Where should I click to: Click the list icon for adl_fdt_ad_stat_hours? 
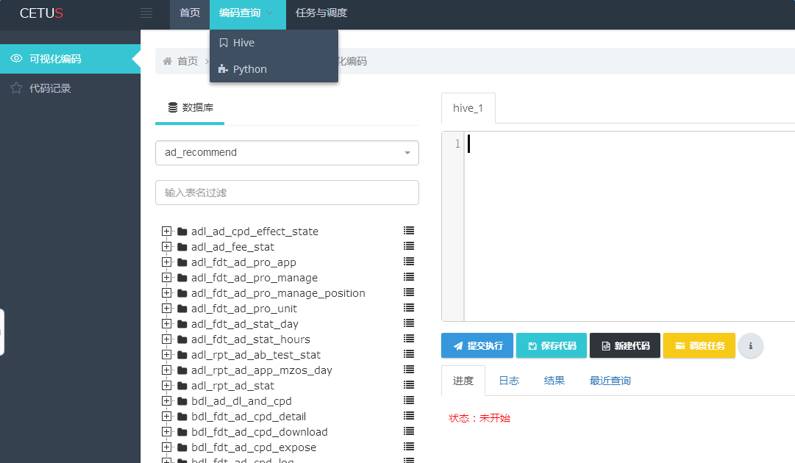tap(409, 338)
